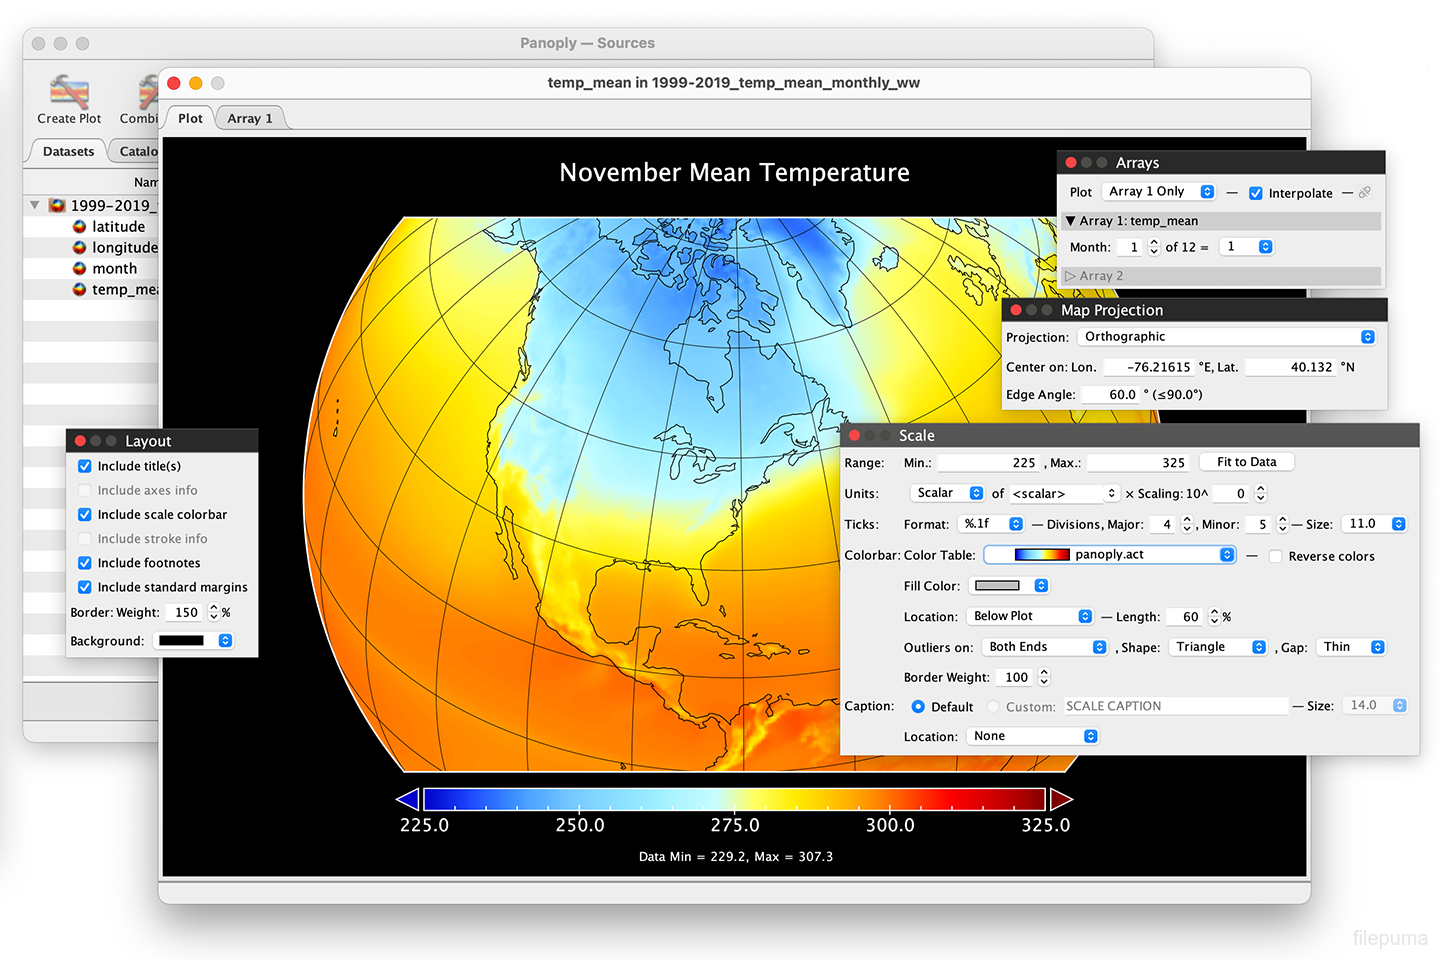Click the Range Min input field
Image resolution: width=1440 pixels, height=960 pixels.
point(988,463)
